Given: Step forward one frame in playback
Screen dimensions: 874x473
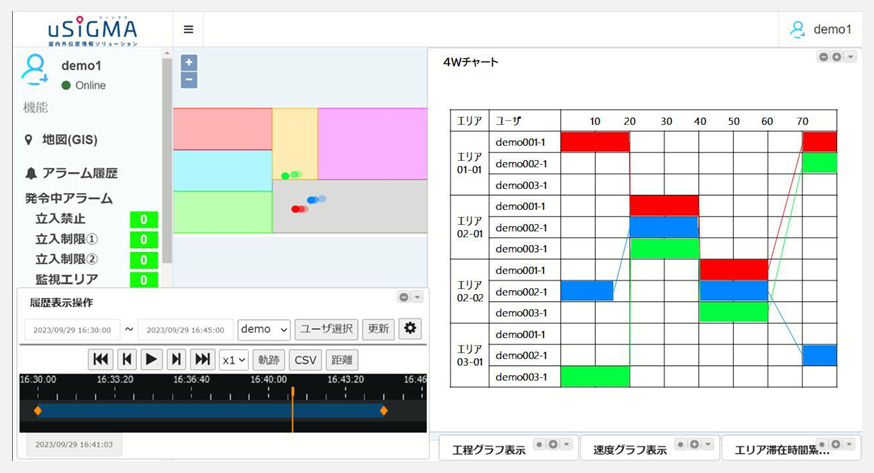Looking at the screenshot, I should pyautogui.click(x=176, y=360).
